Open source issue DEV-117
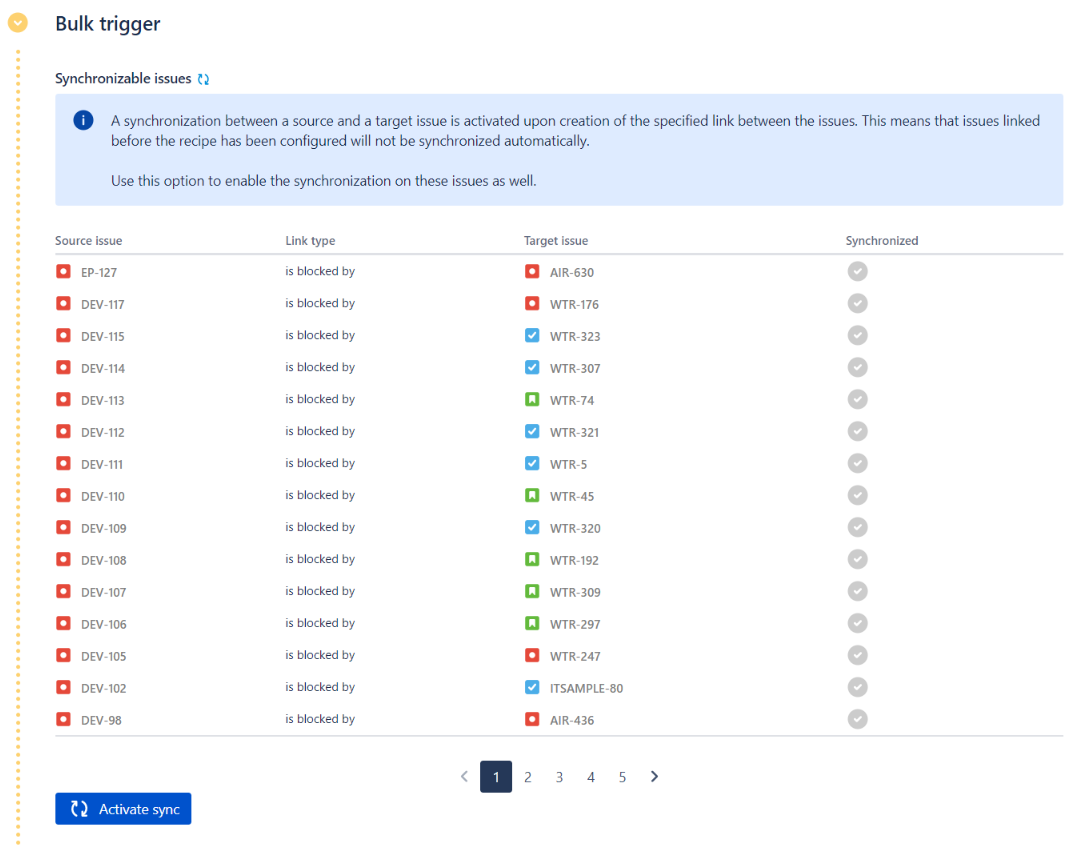This screenshot has height=860, width=1089. click(x=103, y=304)
